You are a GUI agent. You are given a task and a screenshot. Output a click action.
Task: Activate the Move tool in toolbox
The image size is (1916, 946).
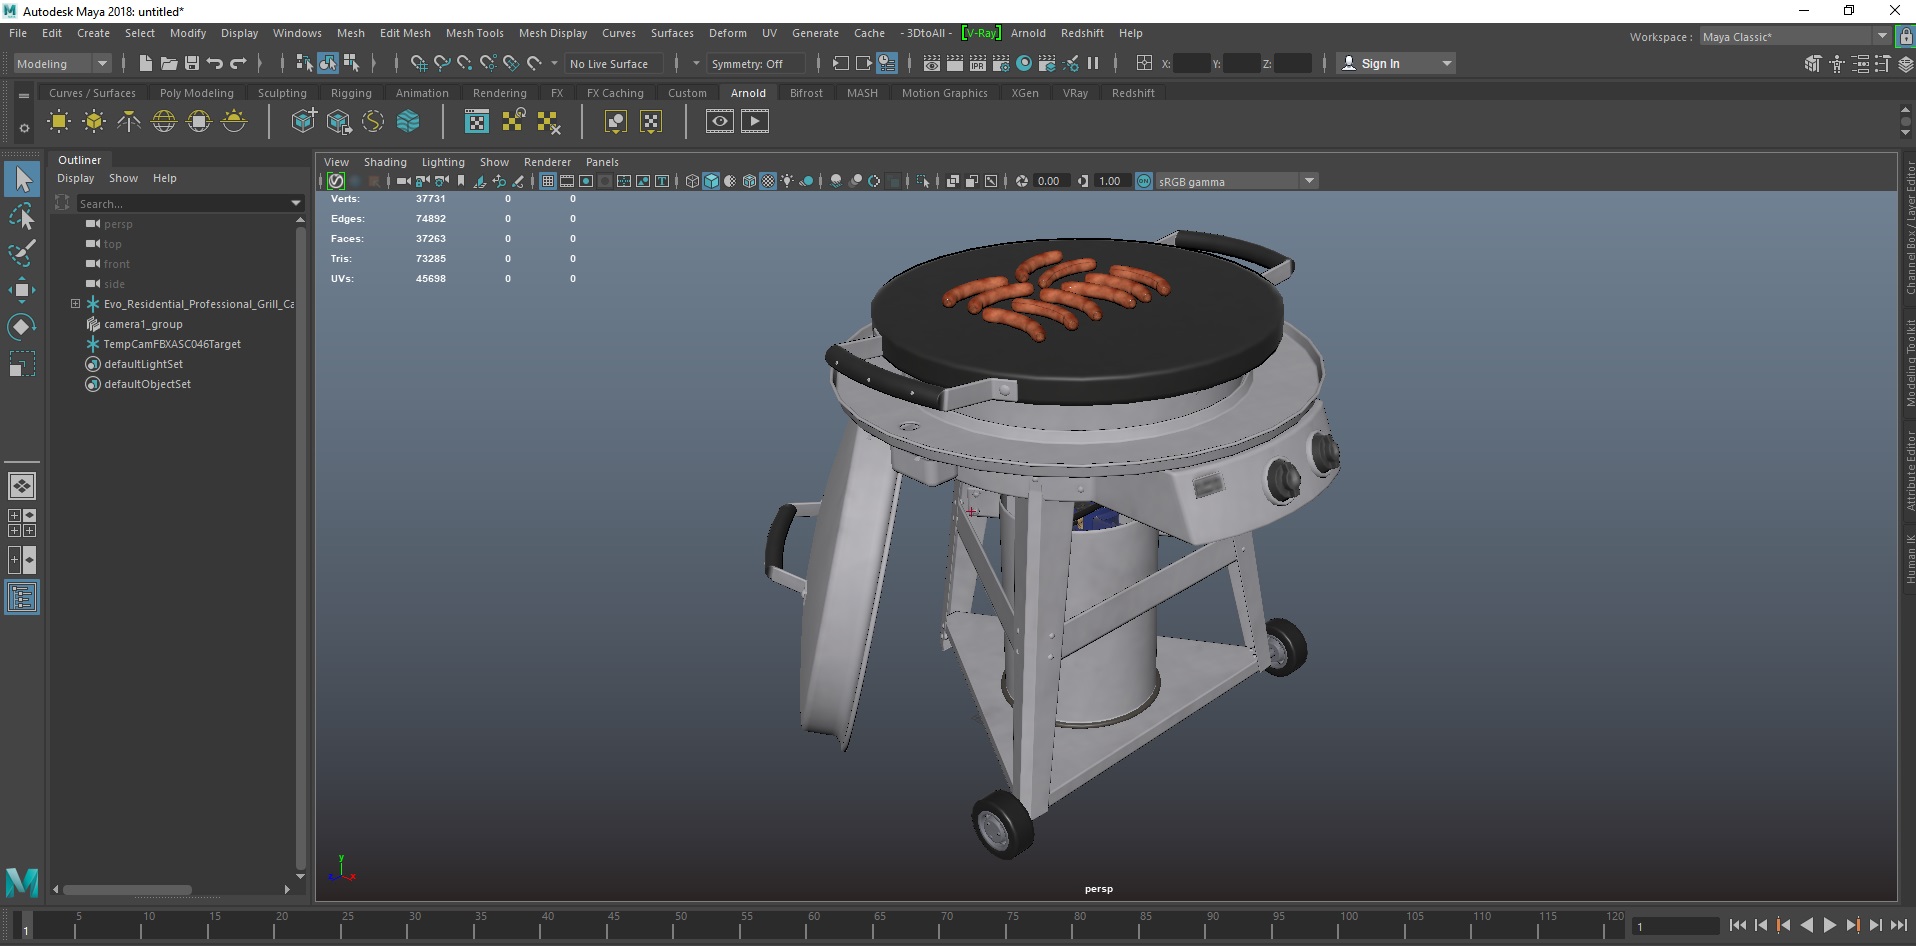pos(22,290)
